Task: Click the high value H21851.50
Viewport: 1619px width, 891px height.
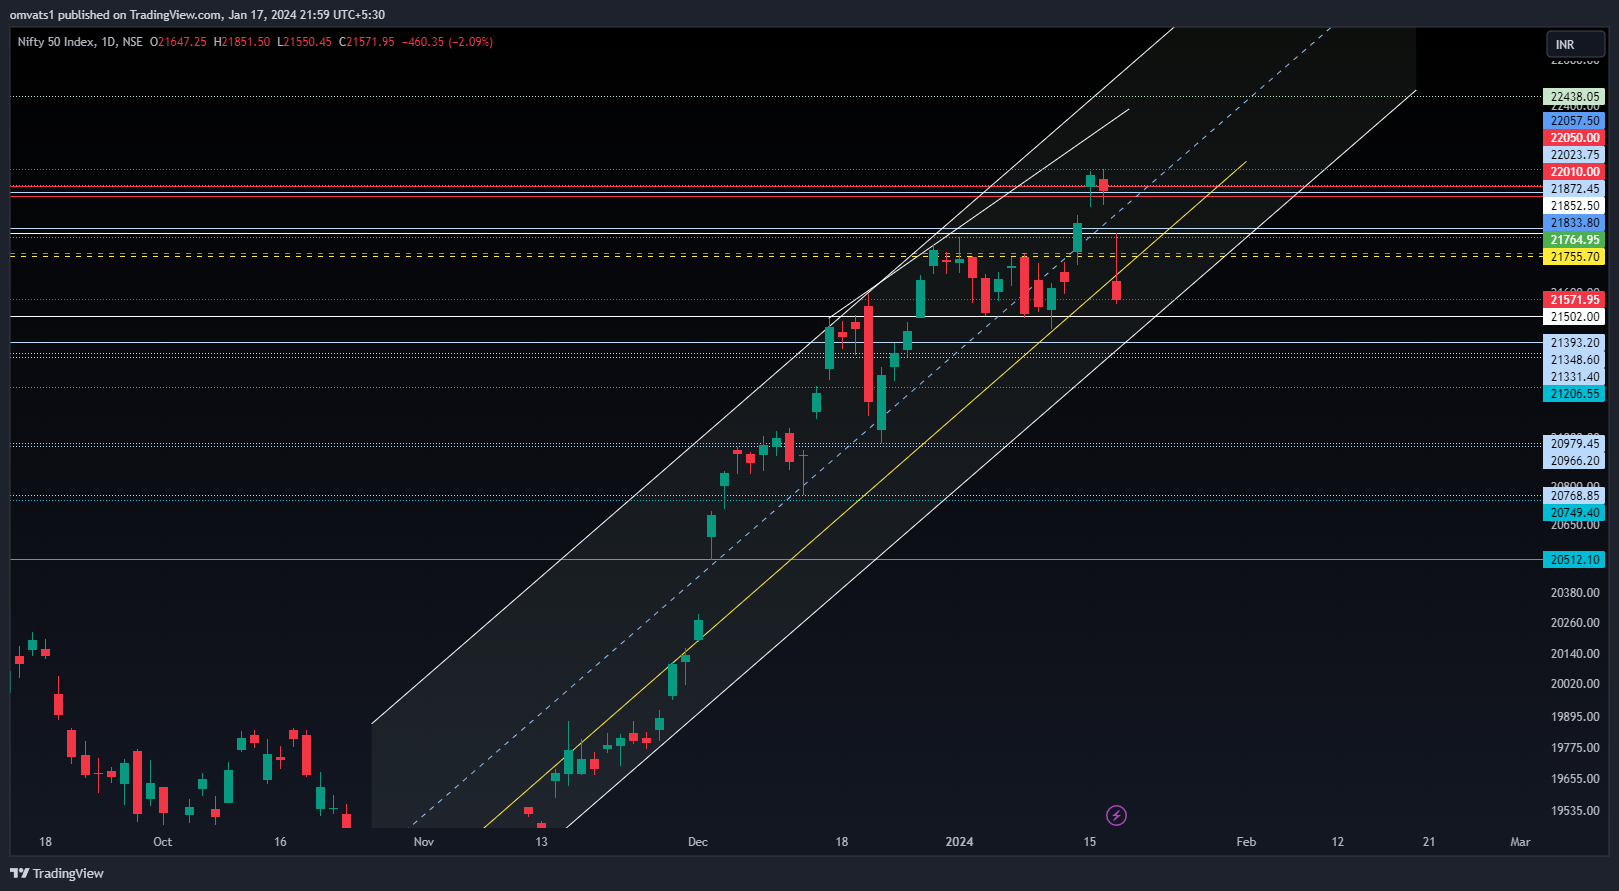Action: pyautogui.click(x=242, y=42)
